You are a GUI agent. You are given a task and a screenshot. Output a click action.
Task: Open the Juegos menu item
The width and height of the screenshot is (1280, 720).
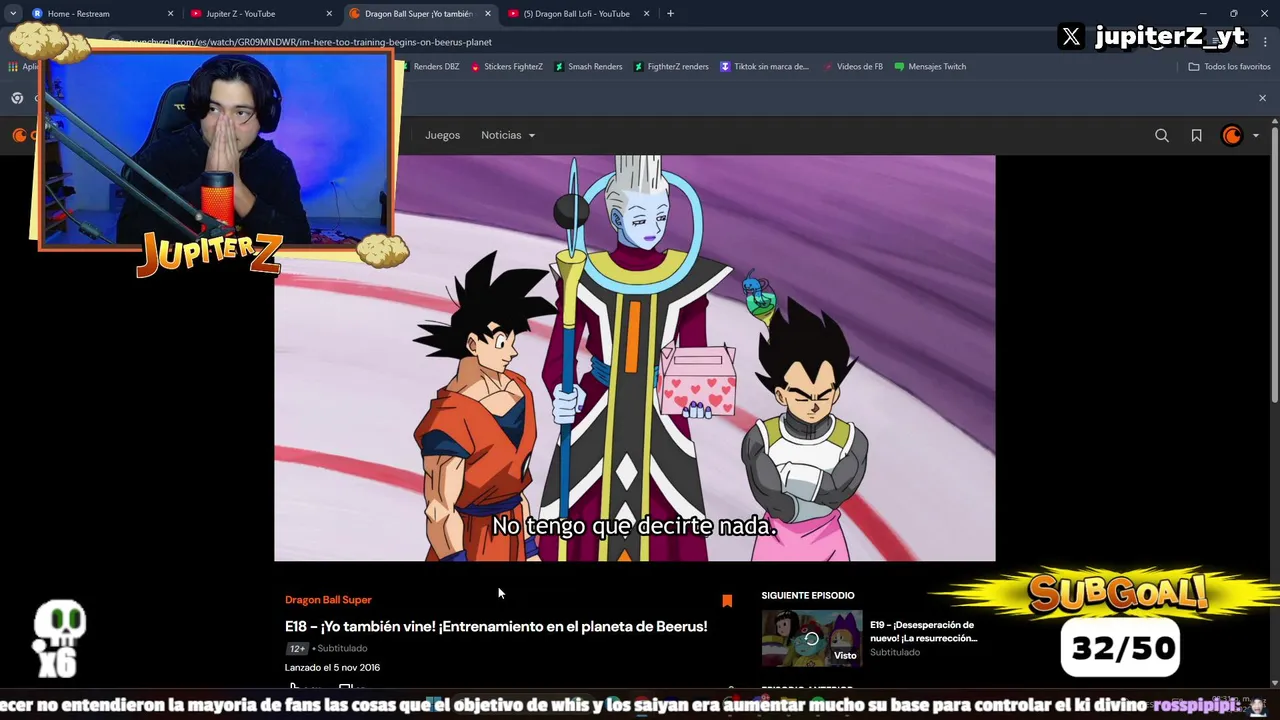(442, 135)
